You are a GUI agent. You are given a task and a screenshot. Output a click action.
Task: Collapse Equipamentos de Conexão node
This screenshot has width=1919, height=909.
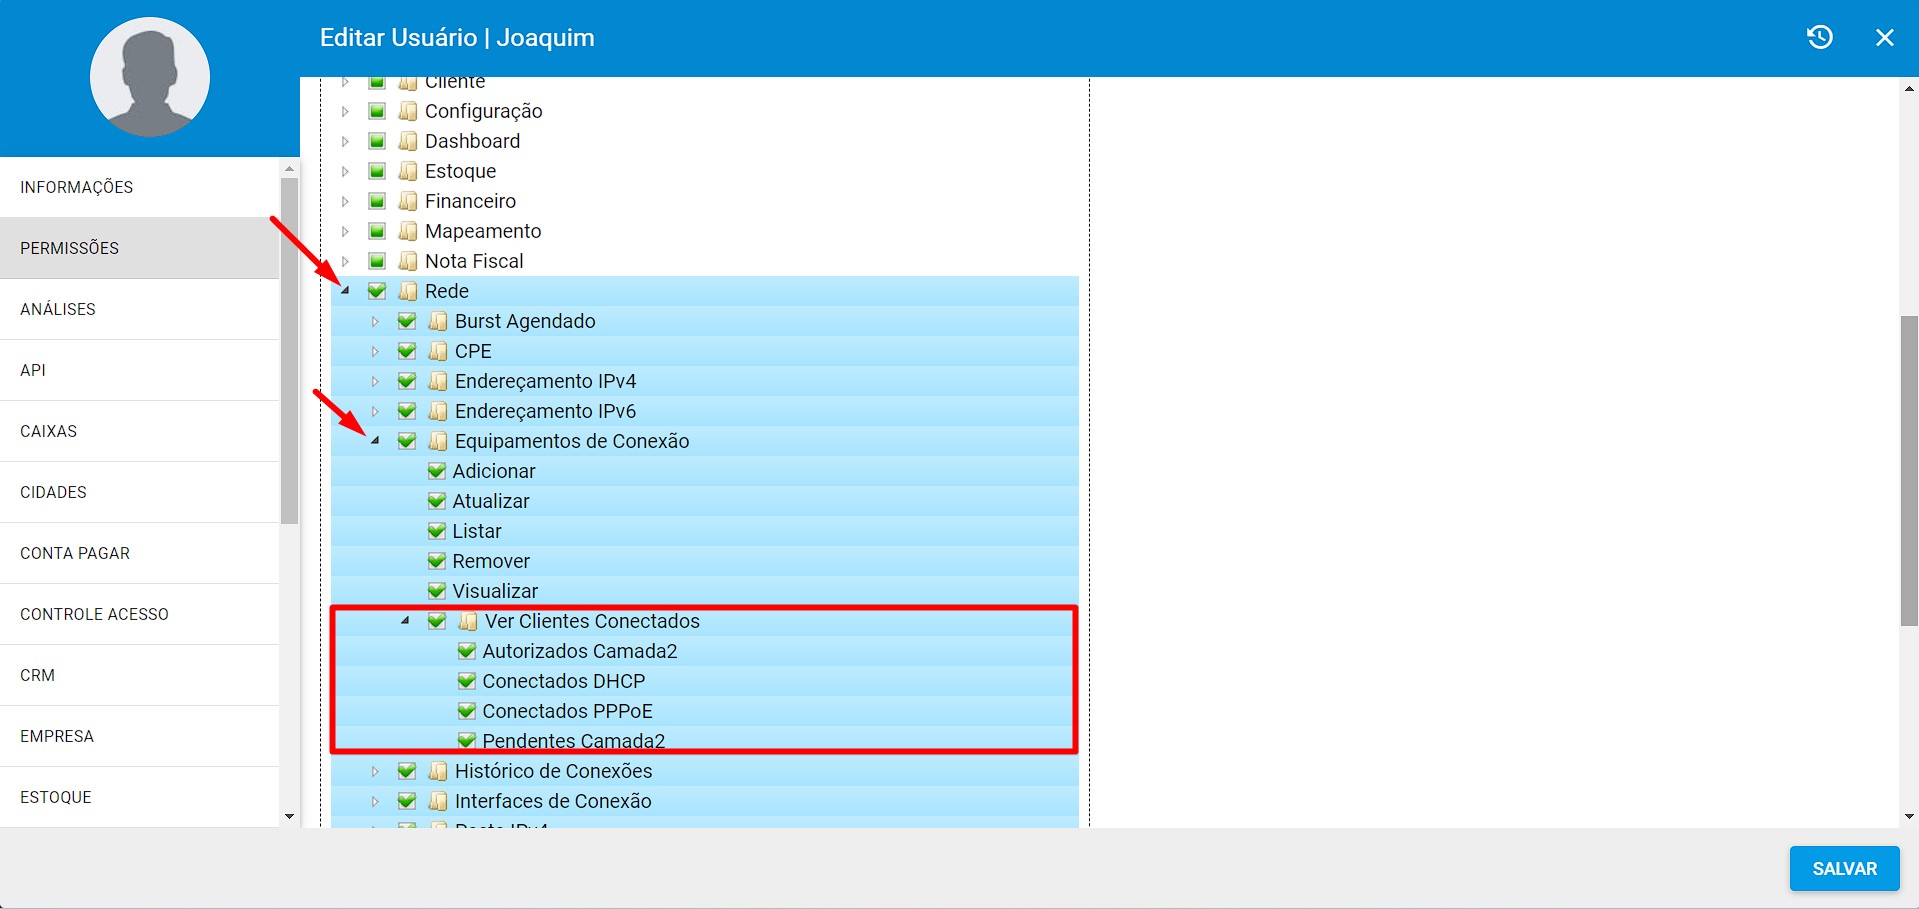(x=375, y=441)
